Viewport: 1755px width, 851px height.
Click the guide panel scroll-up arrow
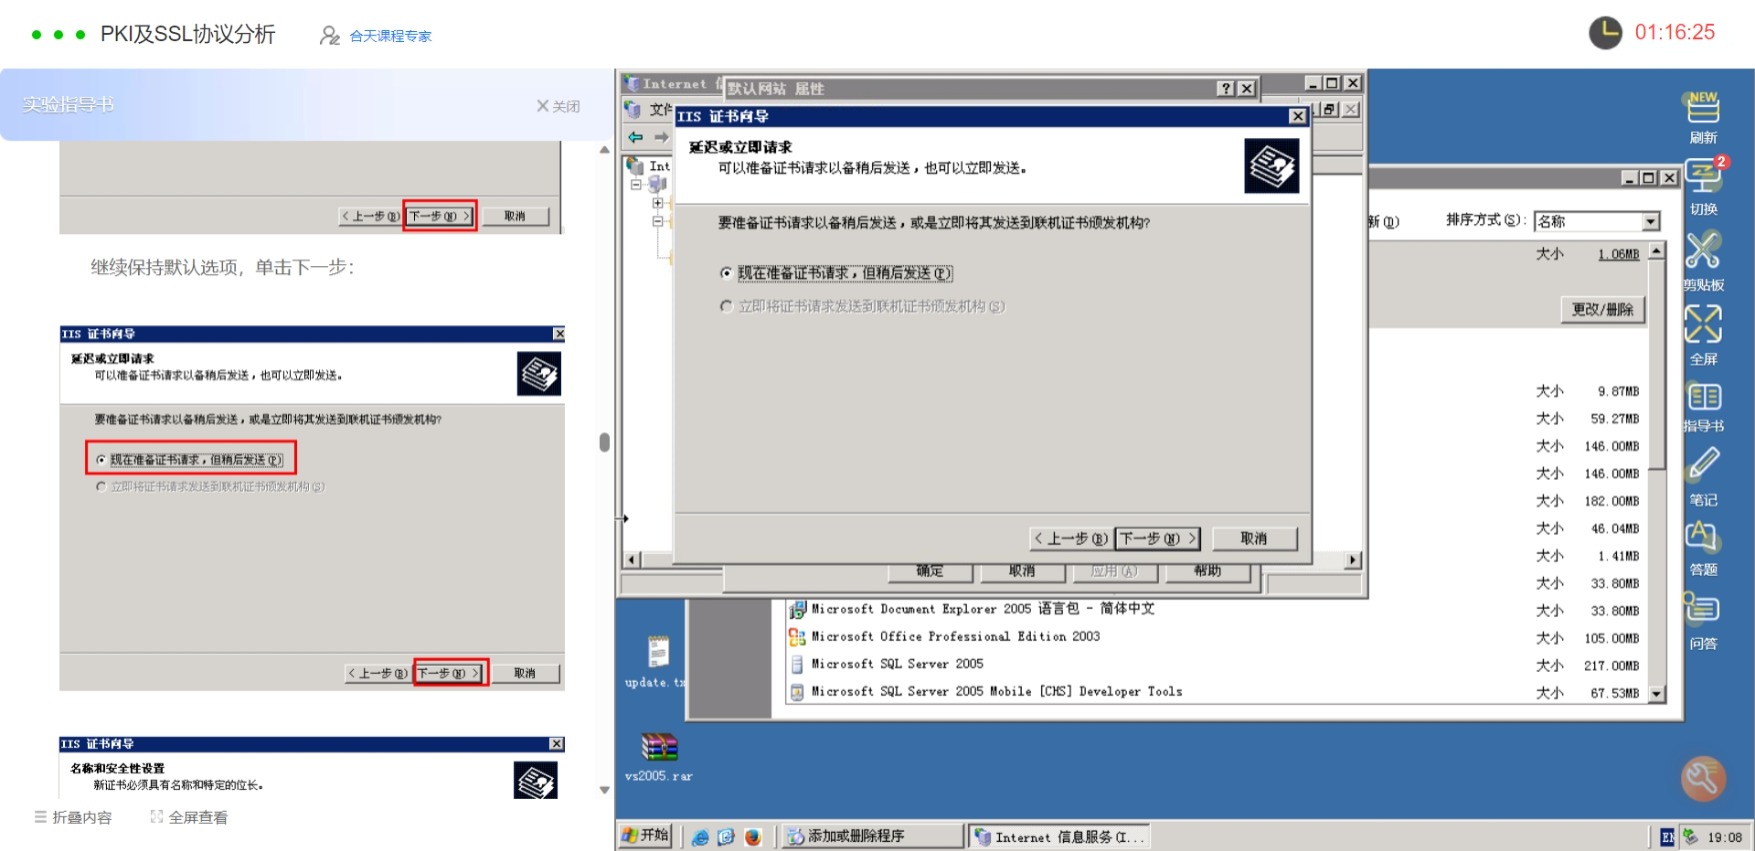click(604, 150)
